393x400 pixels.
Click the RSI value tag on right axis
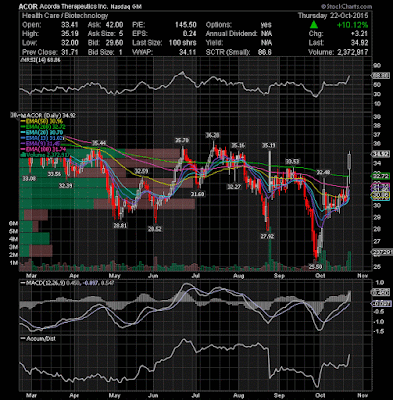380,76
